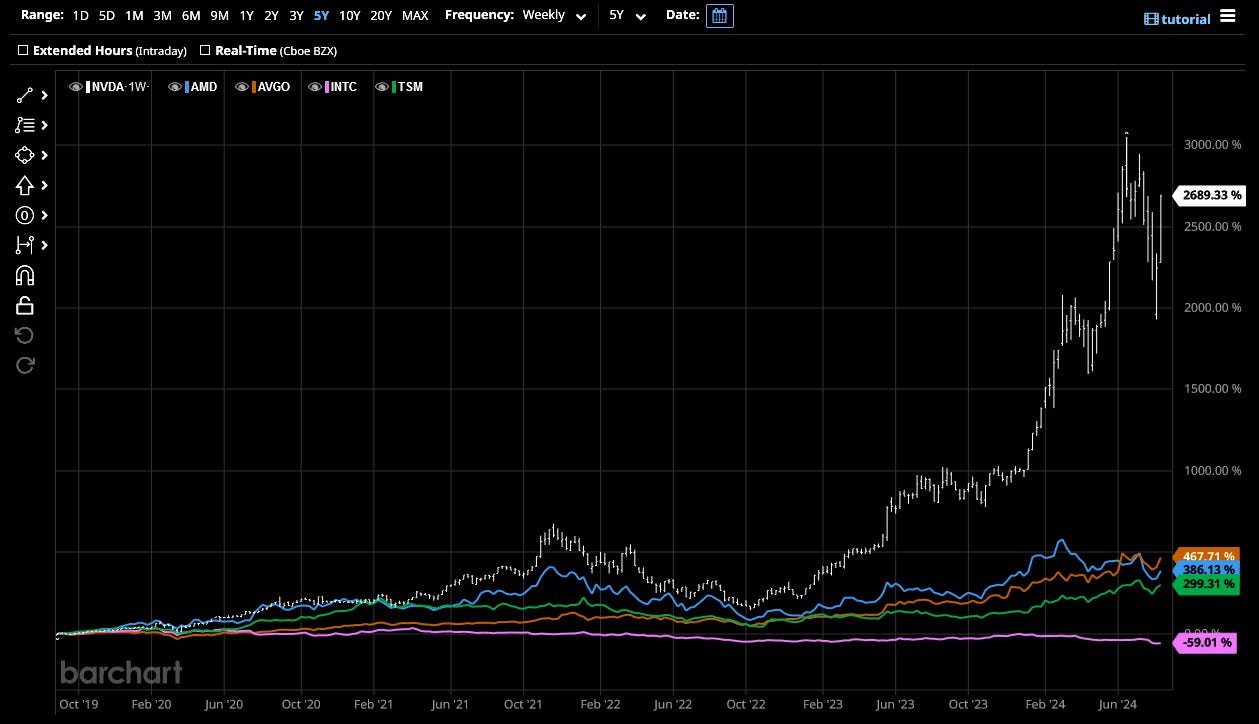Click the 299.31 % TSM value tag
Image resolution: width=1259 pixels, height=724 pixels.
[x=1206, y=584]
